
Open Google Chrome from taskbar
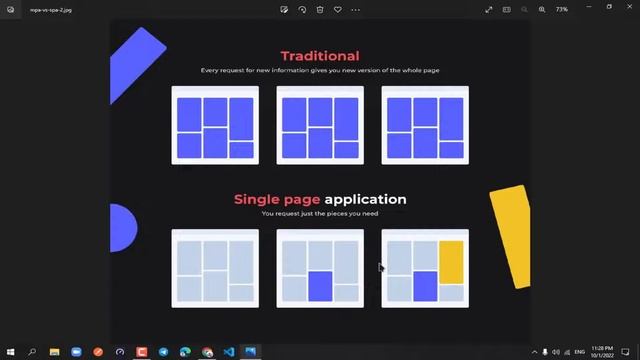click(x=207, y=352)
